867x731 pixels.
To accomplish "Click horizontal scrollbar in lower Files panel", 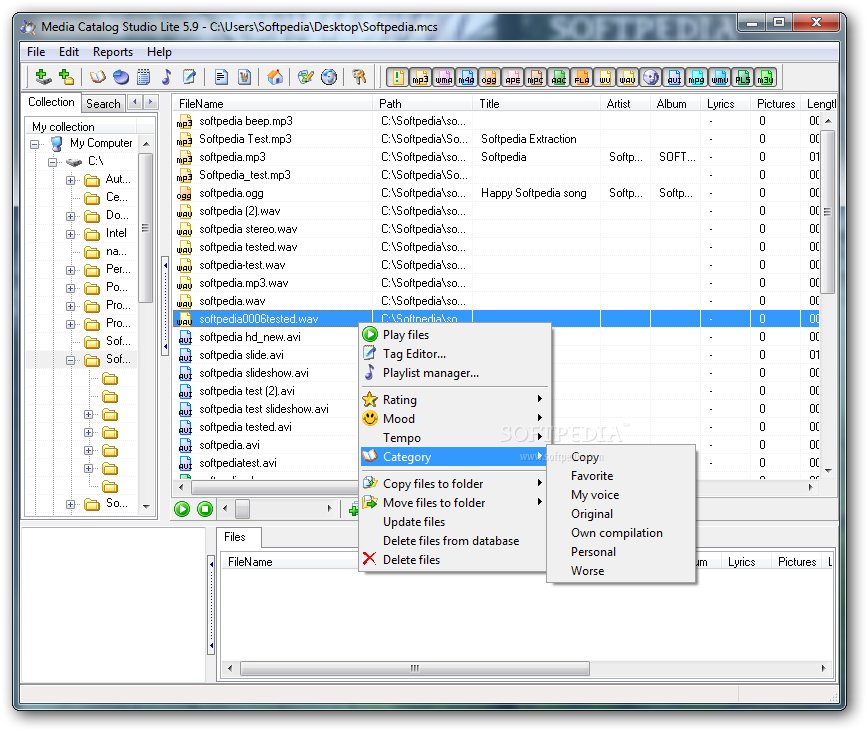I will coord(415,668).
